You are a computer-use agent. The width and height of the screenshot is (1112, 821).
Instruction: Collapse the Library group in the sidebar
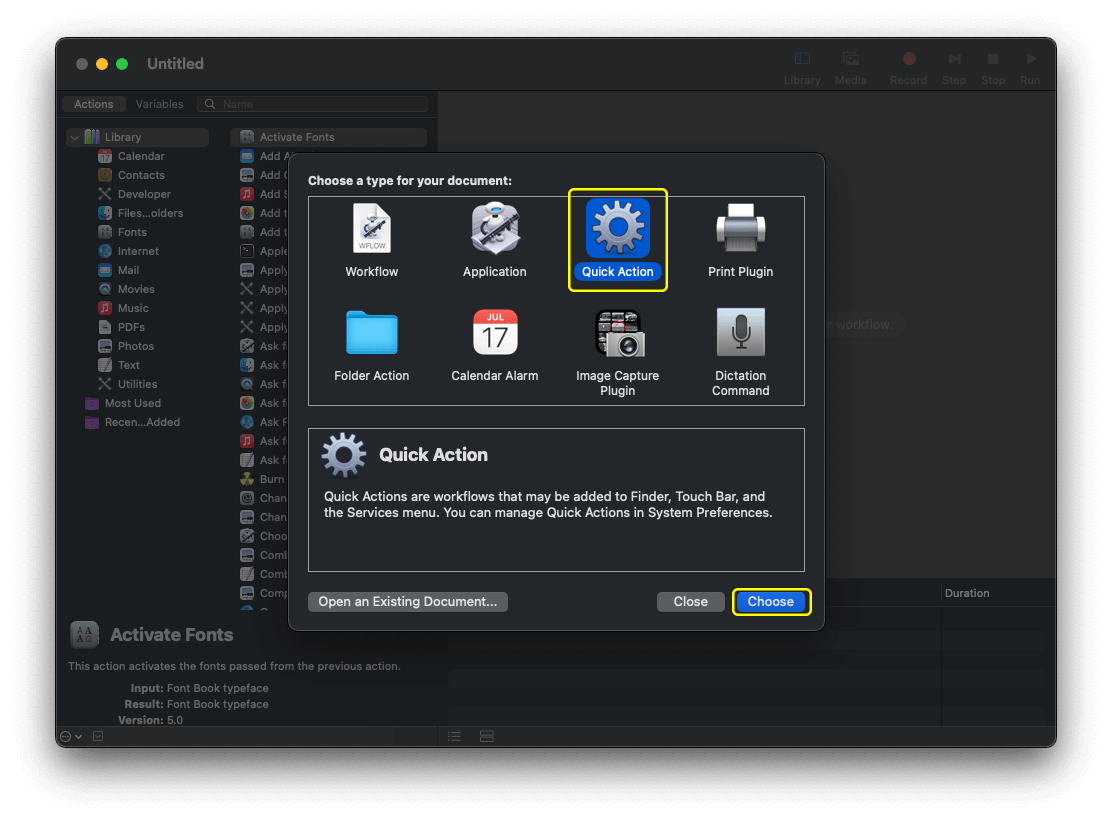(74, 137)
